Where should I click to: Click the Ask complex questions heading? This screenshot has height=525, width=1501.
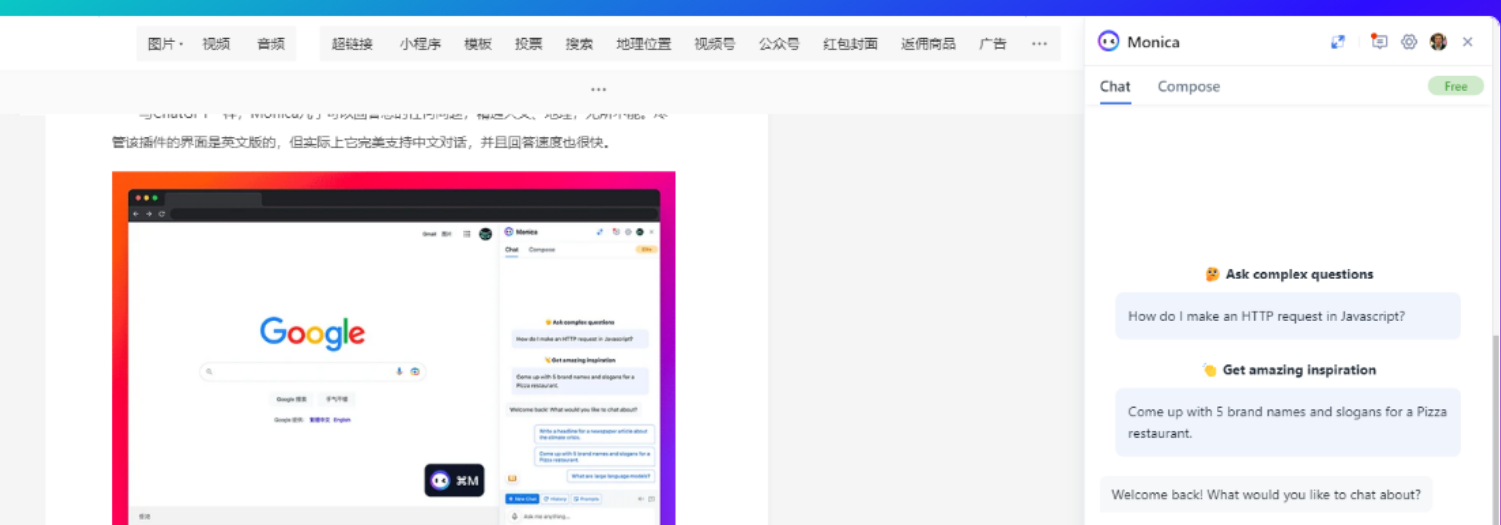click(x=1289, y=274)
